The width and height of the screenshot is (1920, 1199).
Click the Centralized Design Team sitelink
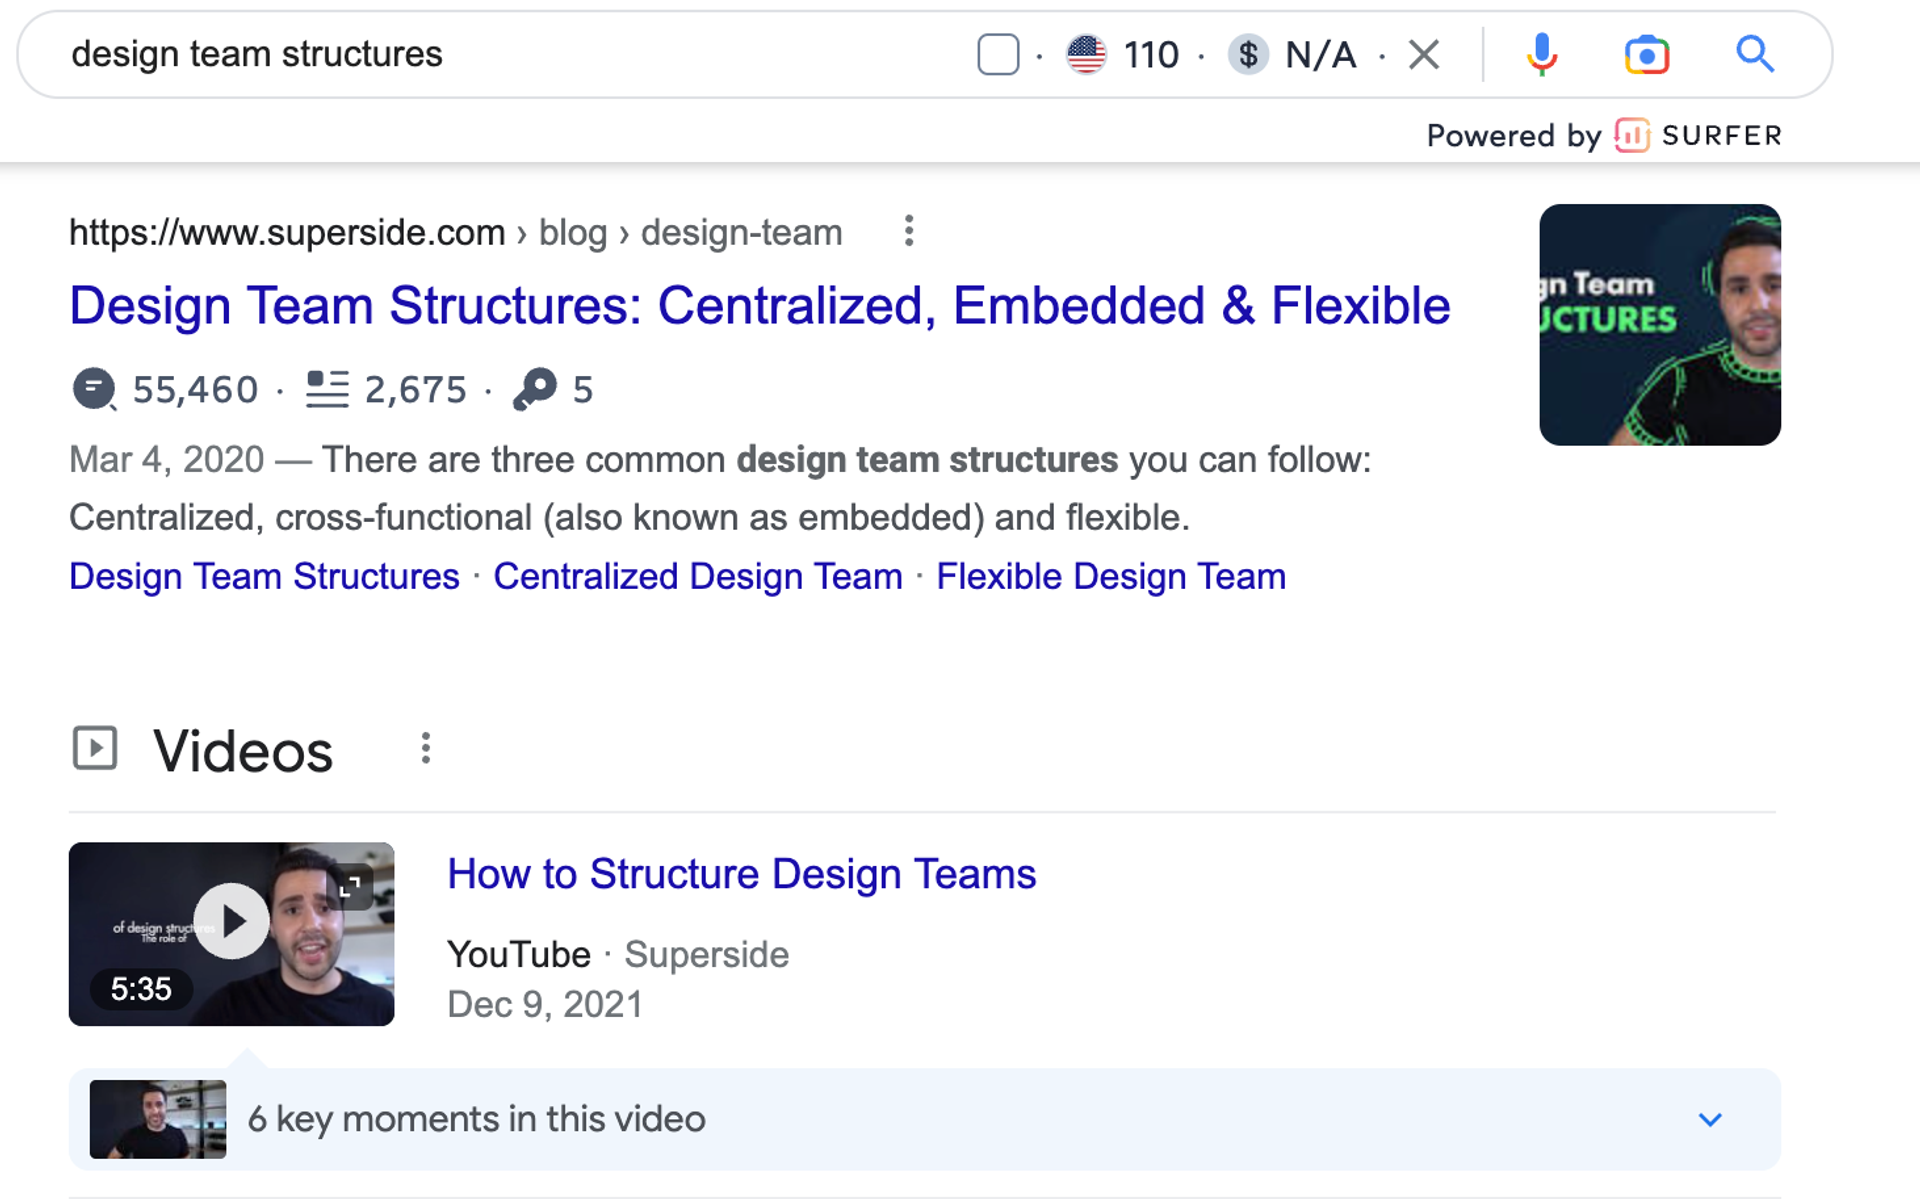[697, 577]
